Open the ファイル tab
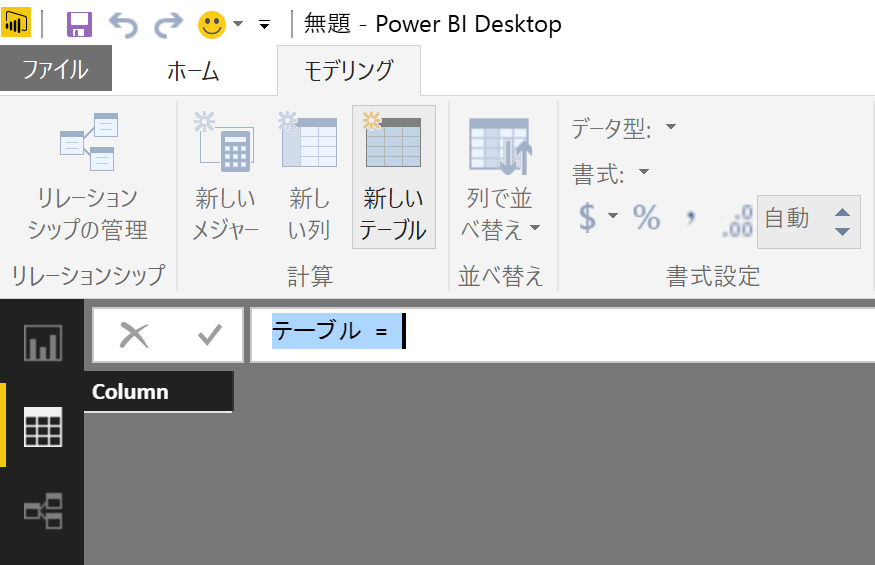Screen dimensions: 875x565 tap(56, 69)
